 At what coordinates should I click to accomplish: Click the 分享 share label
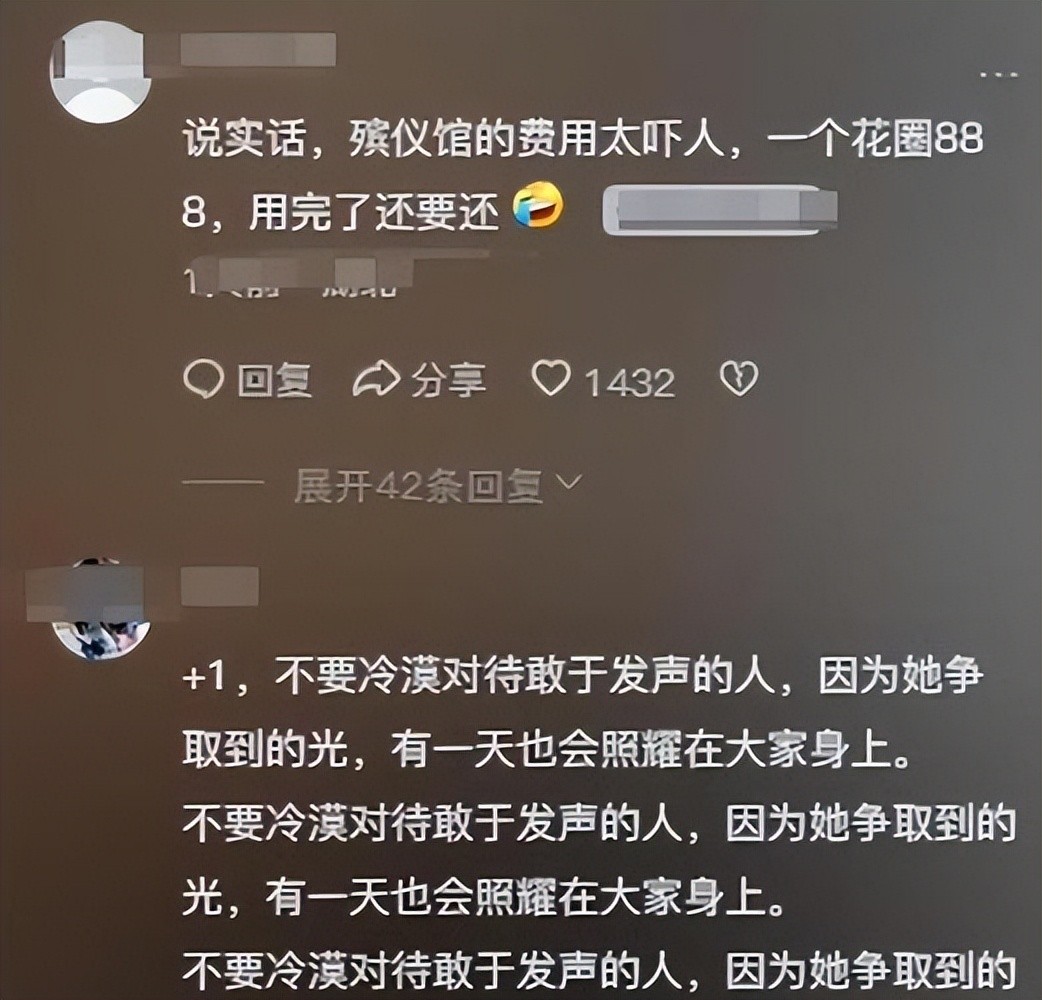[448, 381]
